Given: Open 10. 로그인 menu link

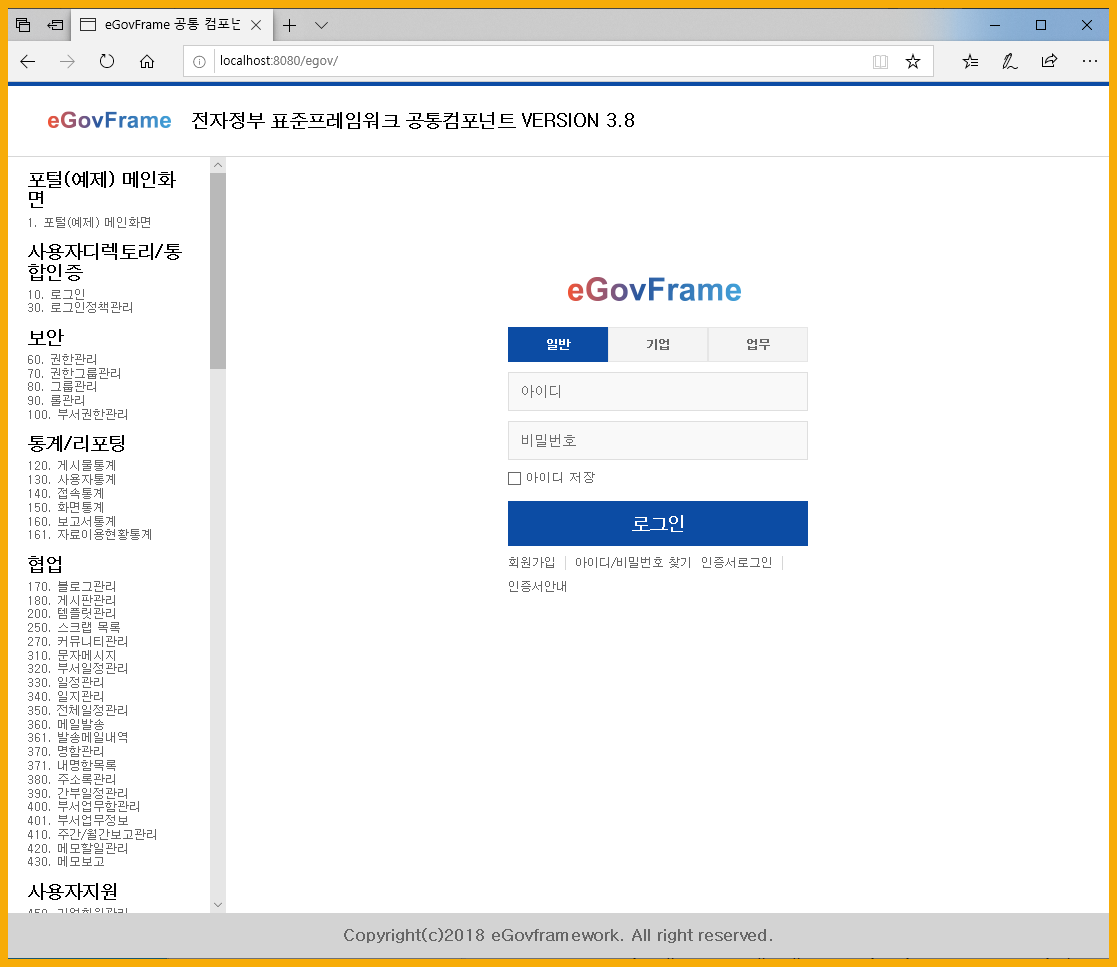Looking at the screenshot, I should pyautogui.click(x=56, y=294).
